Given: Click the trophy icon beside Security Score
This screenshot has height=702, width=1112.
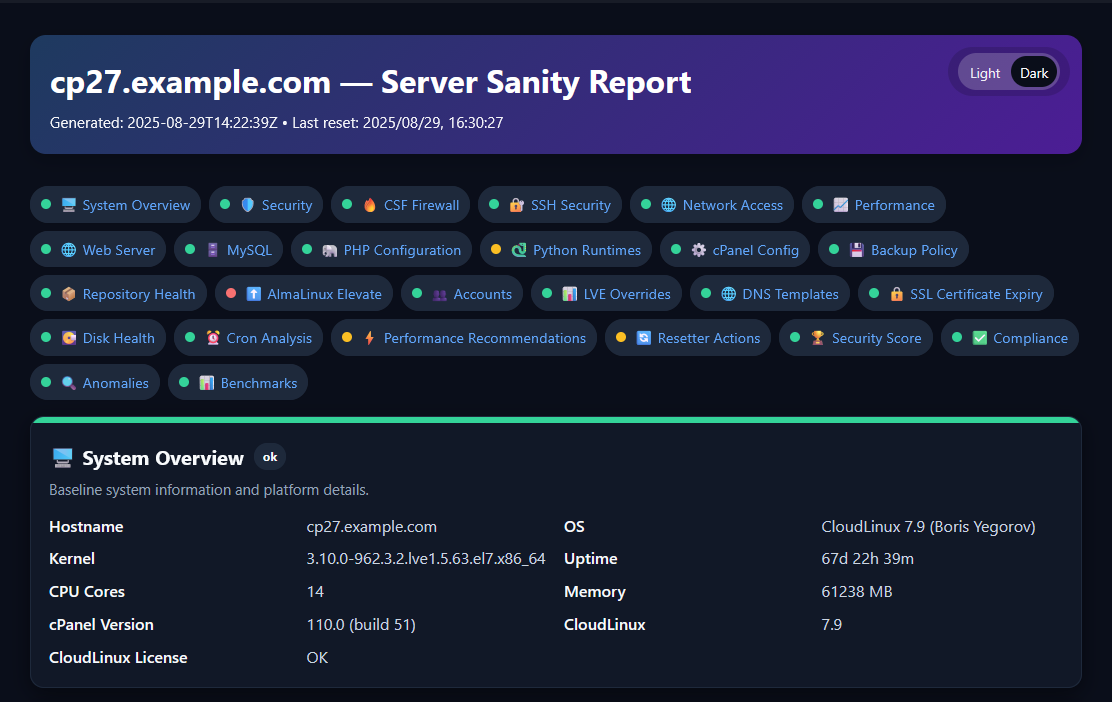Looking at the screenshot, I should (818, 338).
